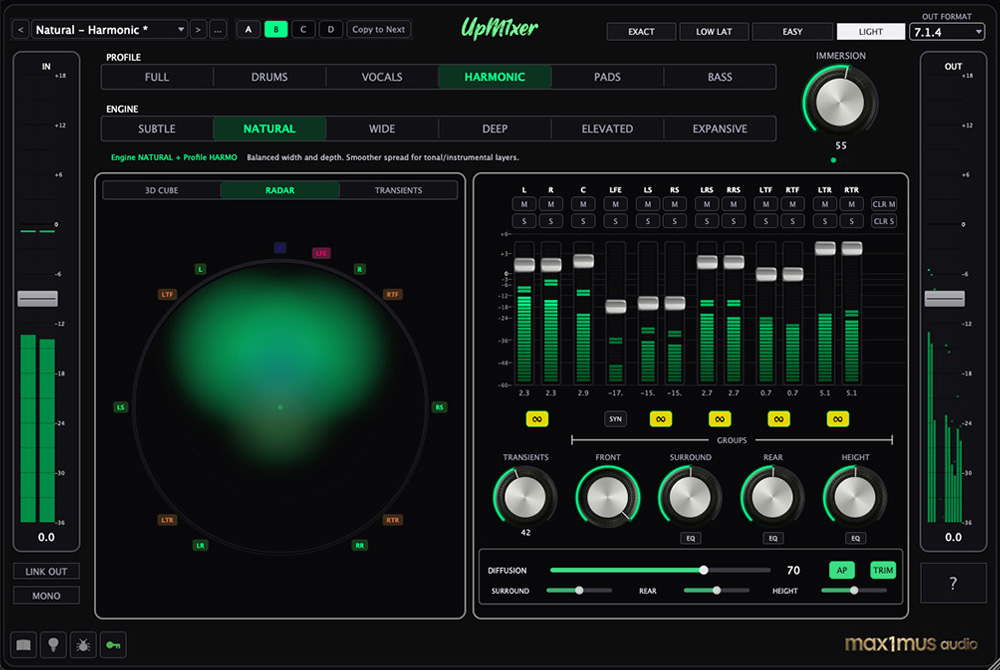Click the LINK OUT button
Image resolution: width=1000 pixels, height=670 pixels.
pyautogui.click(x=46, y=572)
